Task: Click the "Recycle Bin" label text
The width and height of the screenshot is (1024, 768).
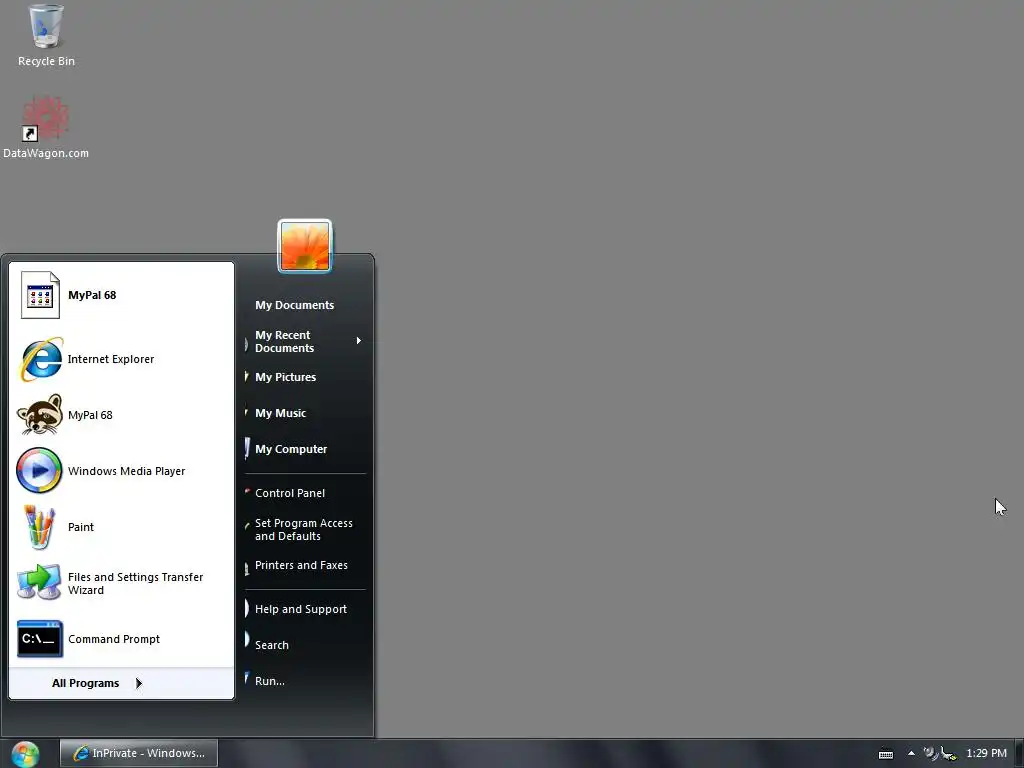Action: click(x=46, y=61)
